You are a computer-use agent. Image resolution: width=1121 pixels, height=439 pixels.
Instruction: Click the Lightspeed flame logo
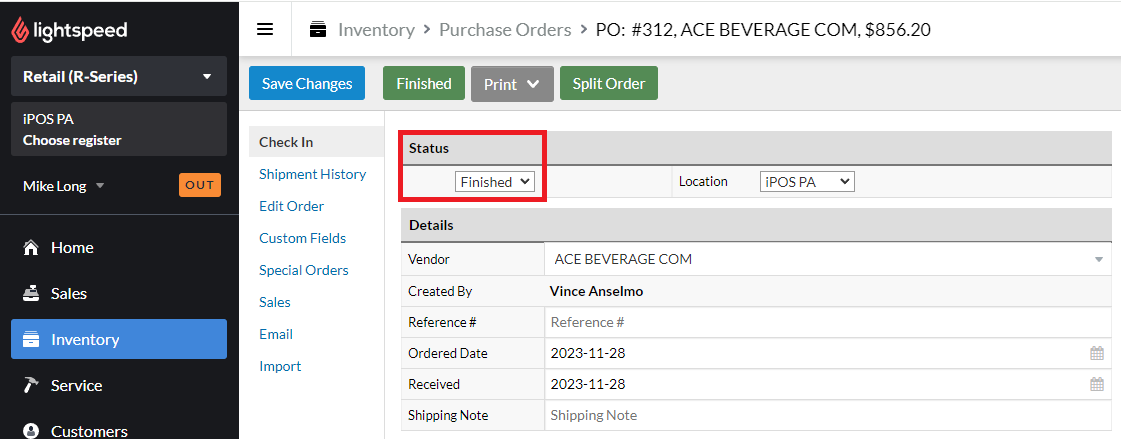point(20,30)
